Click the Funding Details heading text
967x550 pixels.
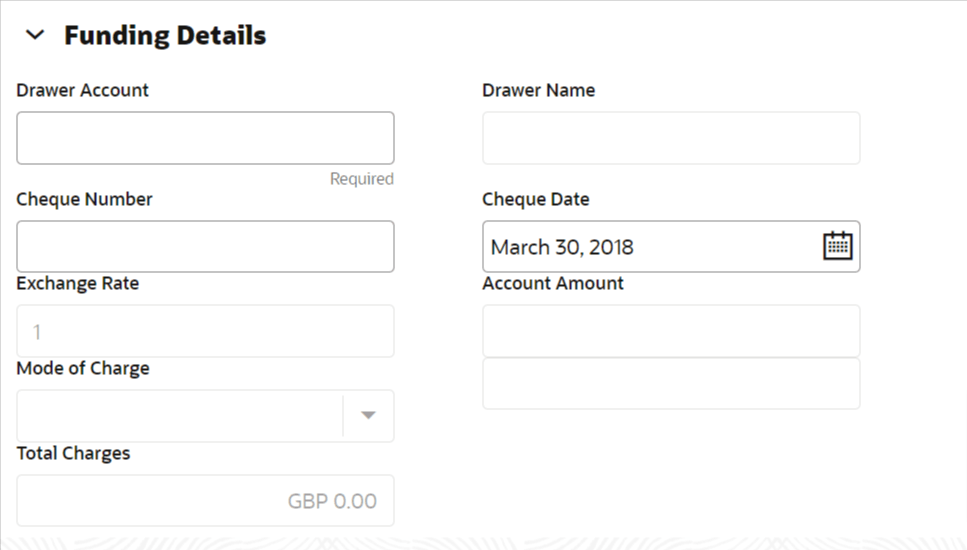click(165, 36)
